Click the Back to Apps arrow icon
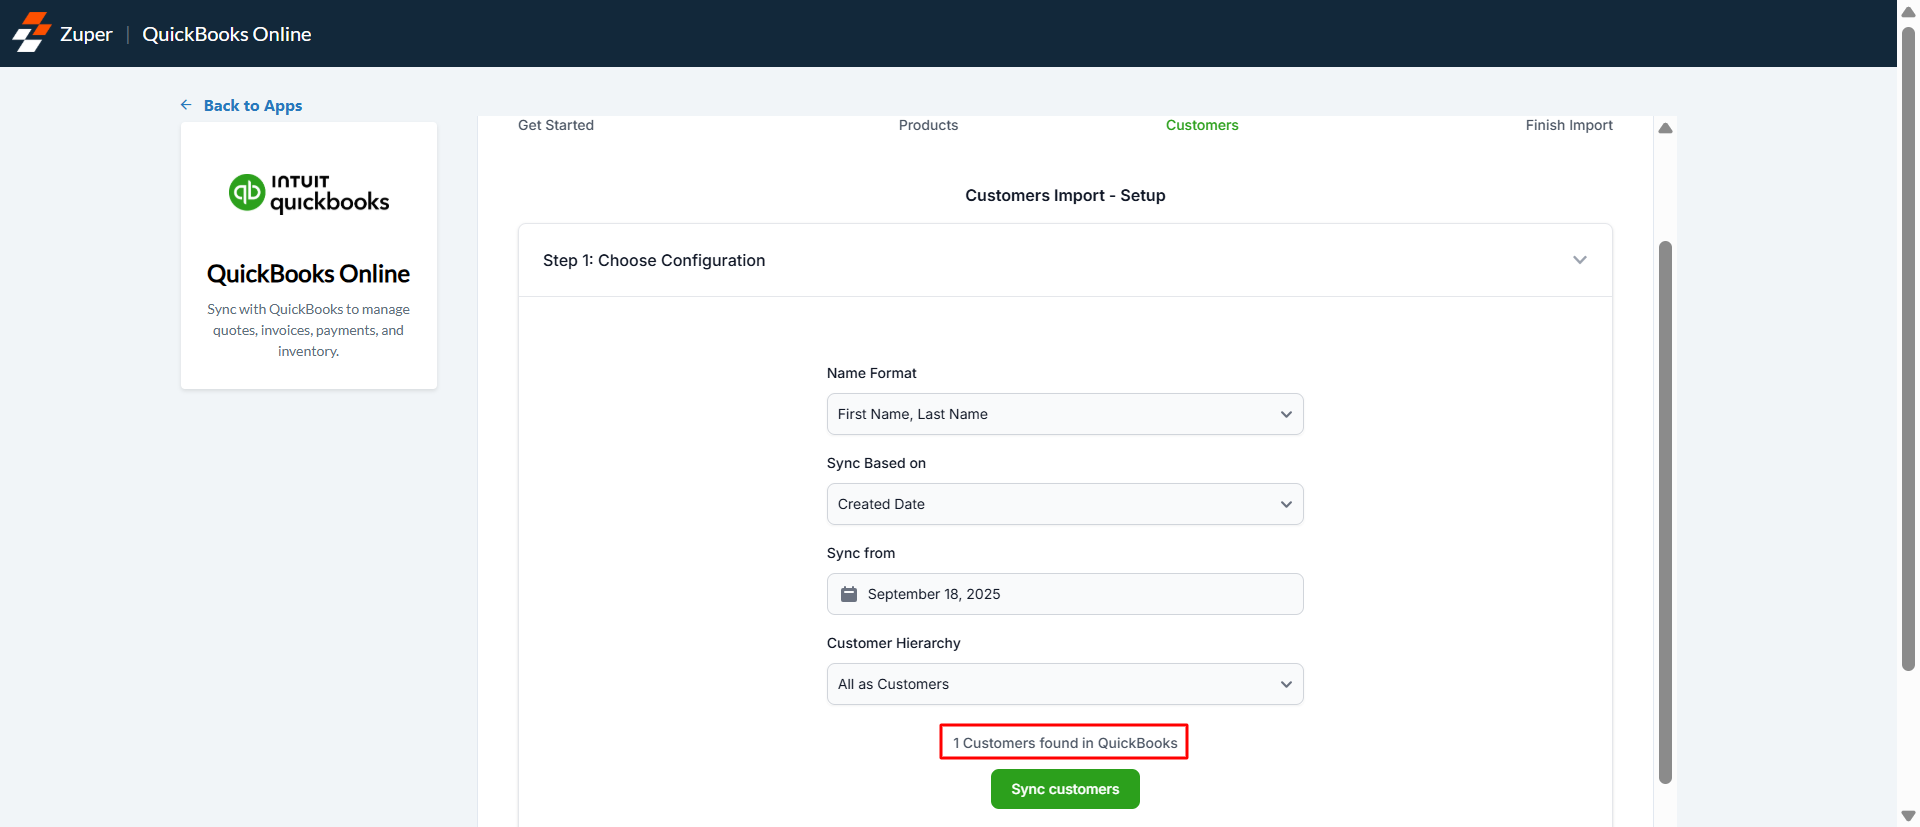Screen dimensions: 1920x827 (186, 105)
